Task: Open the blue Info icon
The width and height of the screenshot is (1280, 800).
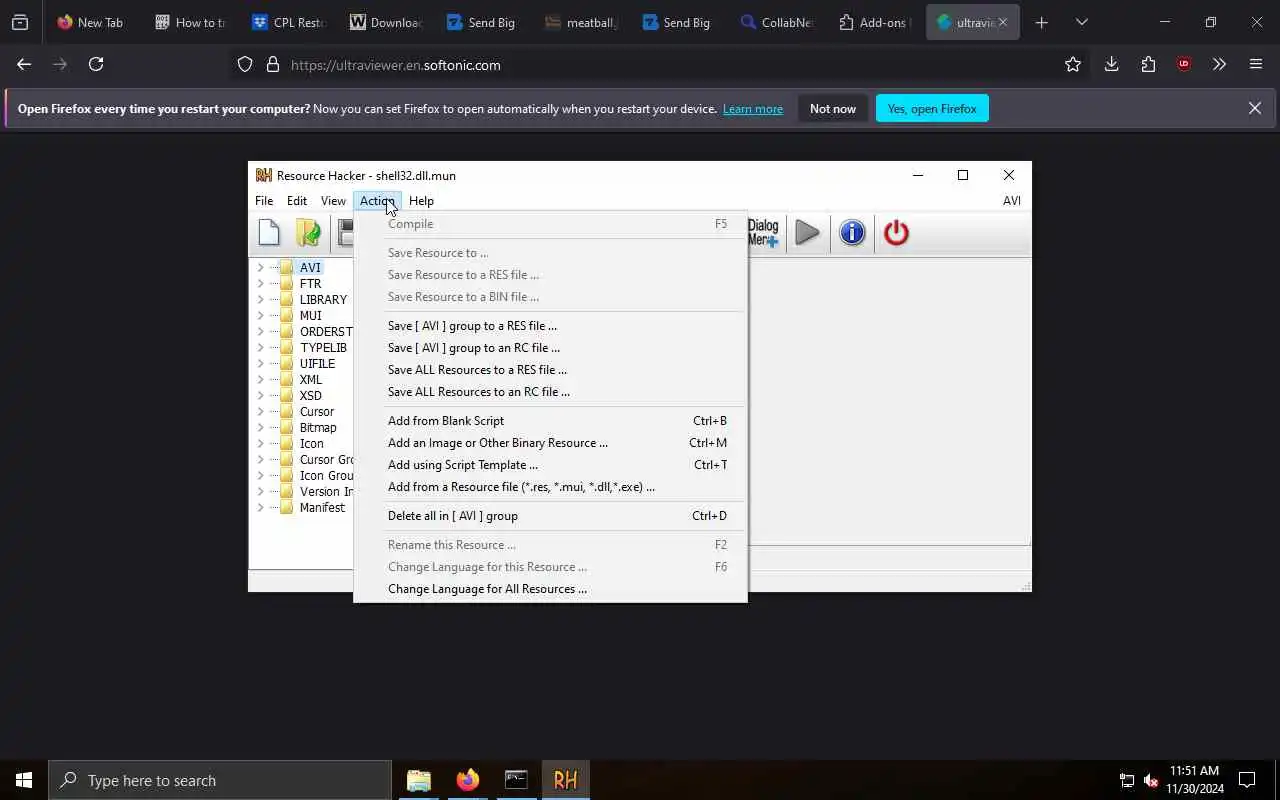Action: (x=852, y=233)
